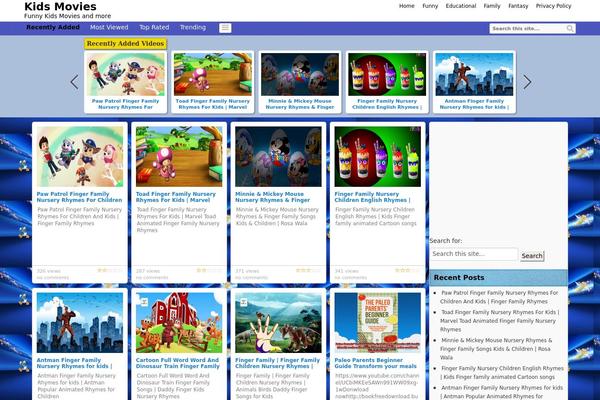Click the sidebar Search button
This screenshot has width=600, height=400.
[532, 256]
